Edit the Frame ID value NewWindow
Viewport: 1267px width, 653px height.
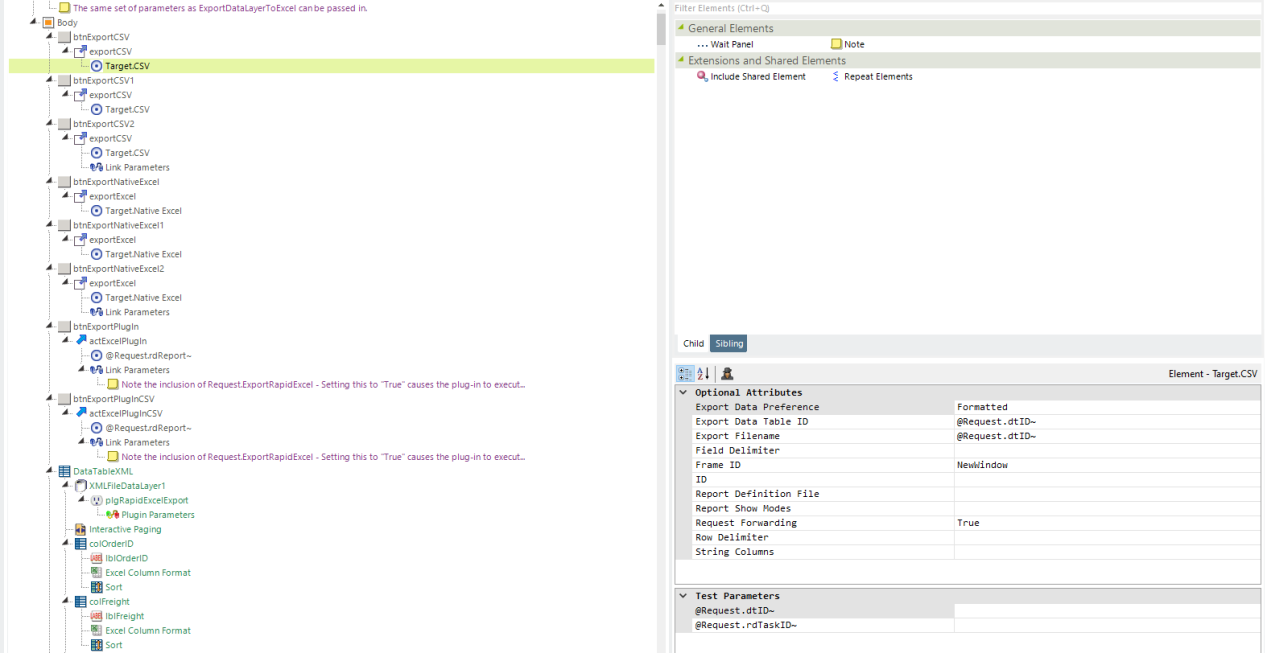coord(1107,465)
